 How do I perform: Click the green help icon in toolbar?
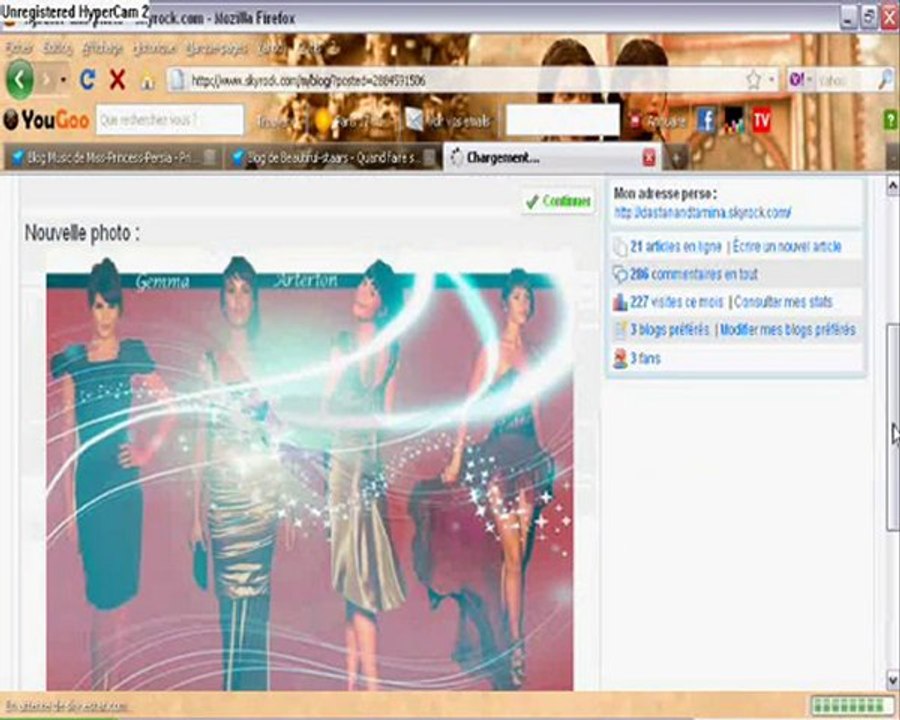point(891,121)
